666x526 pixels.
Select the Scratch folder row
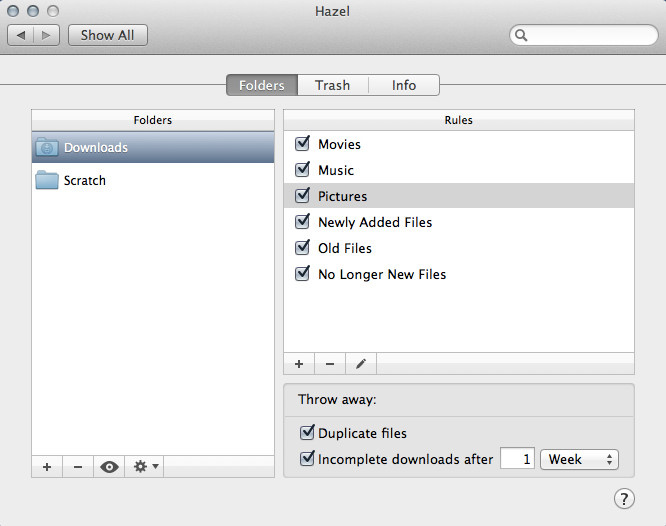[x=153, y=180]
